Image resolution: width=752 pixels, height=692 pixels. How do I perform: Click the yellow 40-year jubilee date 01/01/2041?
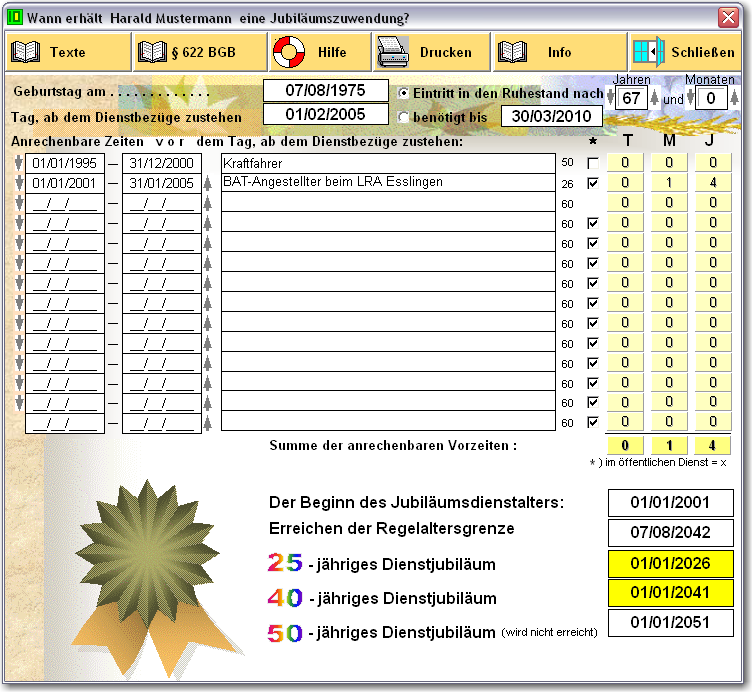click(670, 593)
